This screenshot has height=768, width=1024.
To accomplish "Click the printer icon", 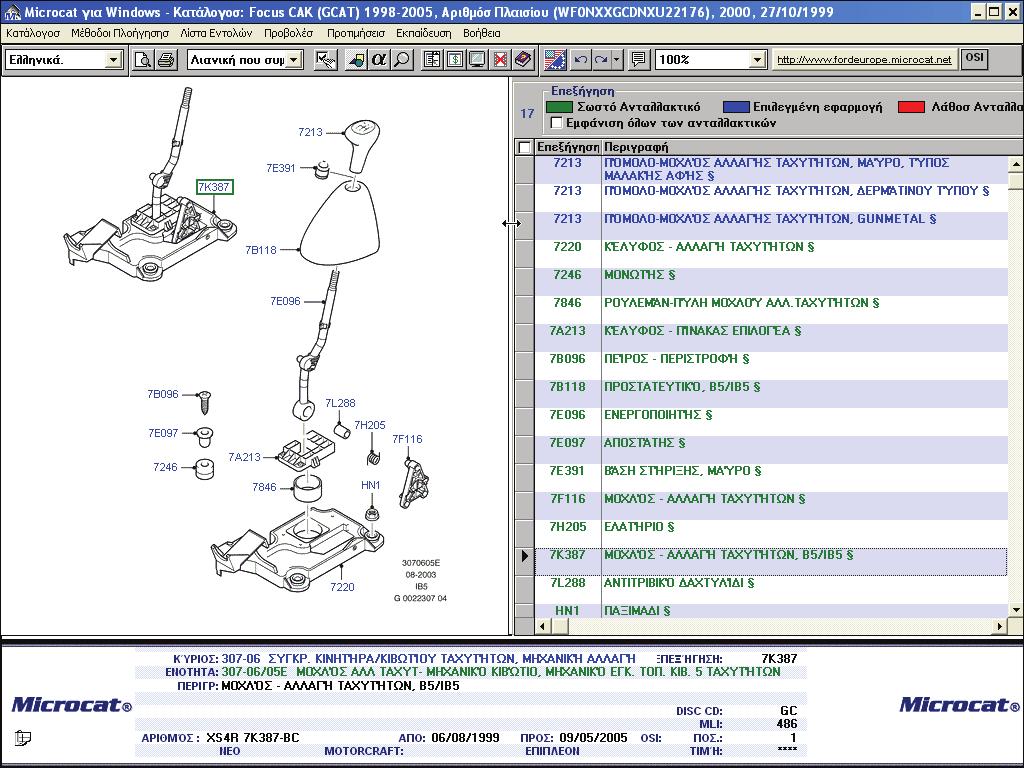I will click(x=166, y=60).
